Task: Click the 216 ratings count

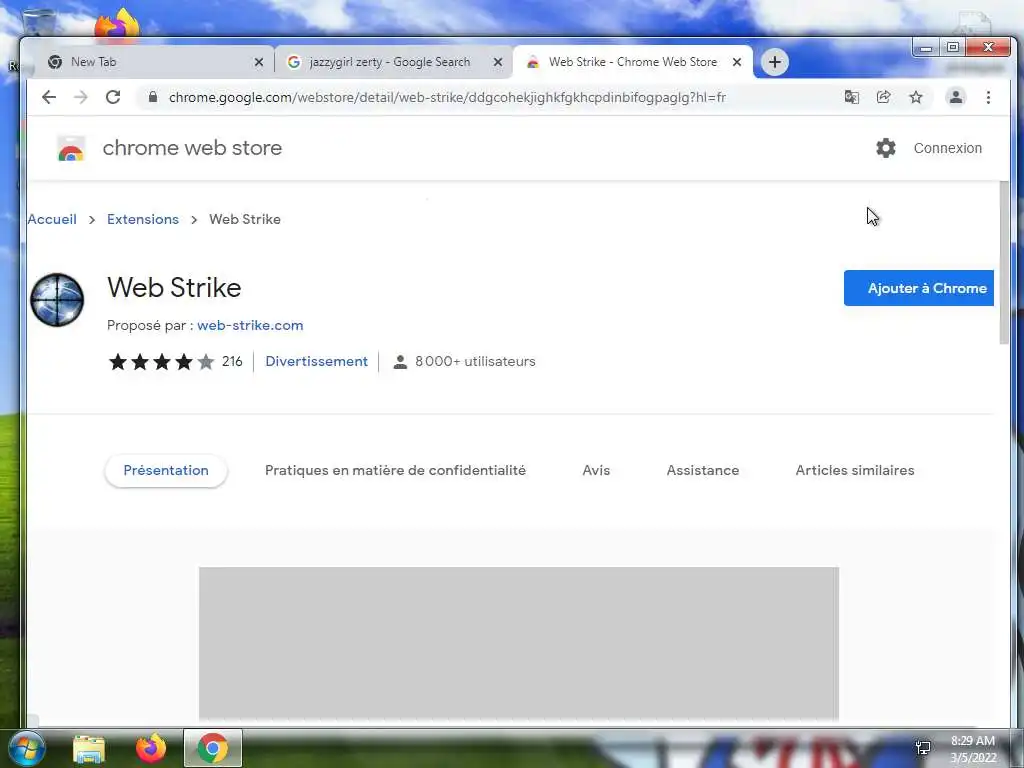Action: (x=232, y=361)
